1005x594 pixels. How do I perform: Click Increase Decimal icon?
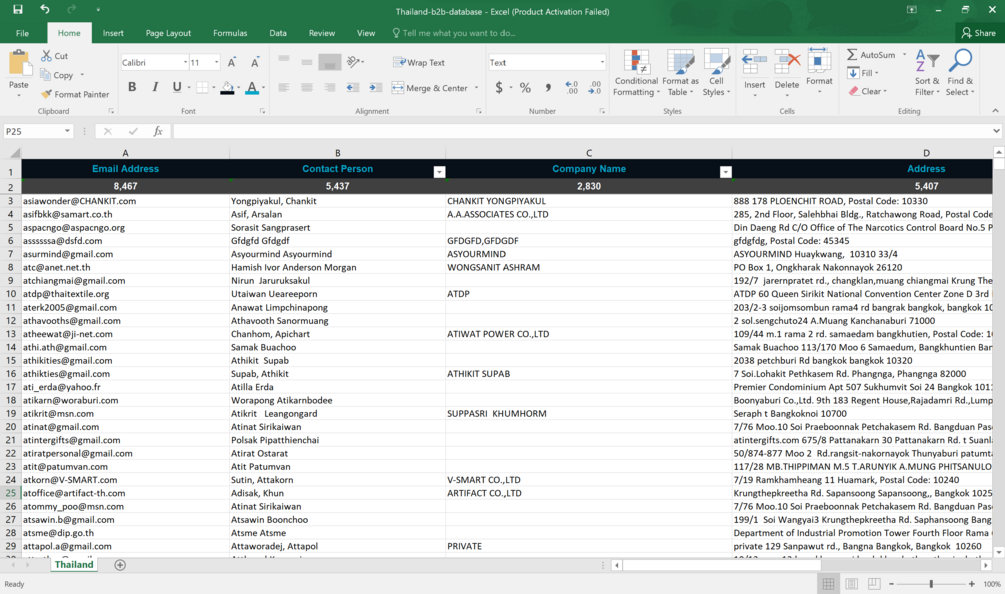tap(571, 88)
